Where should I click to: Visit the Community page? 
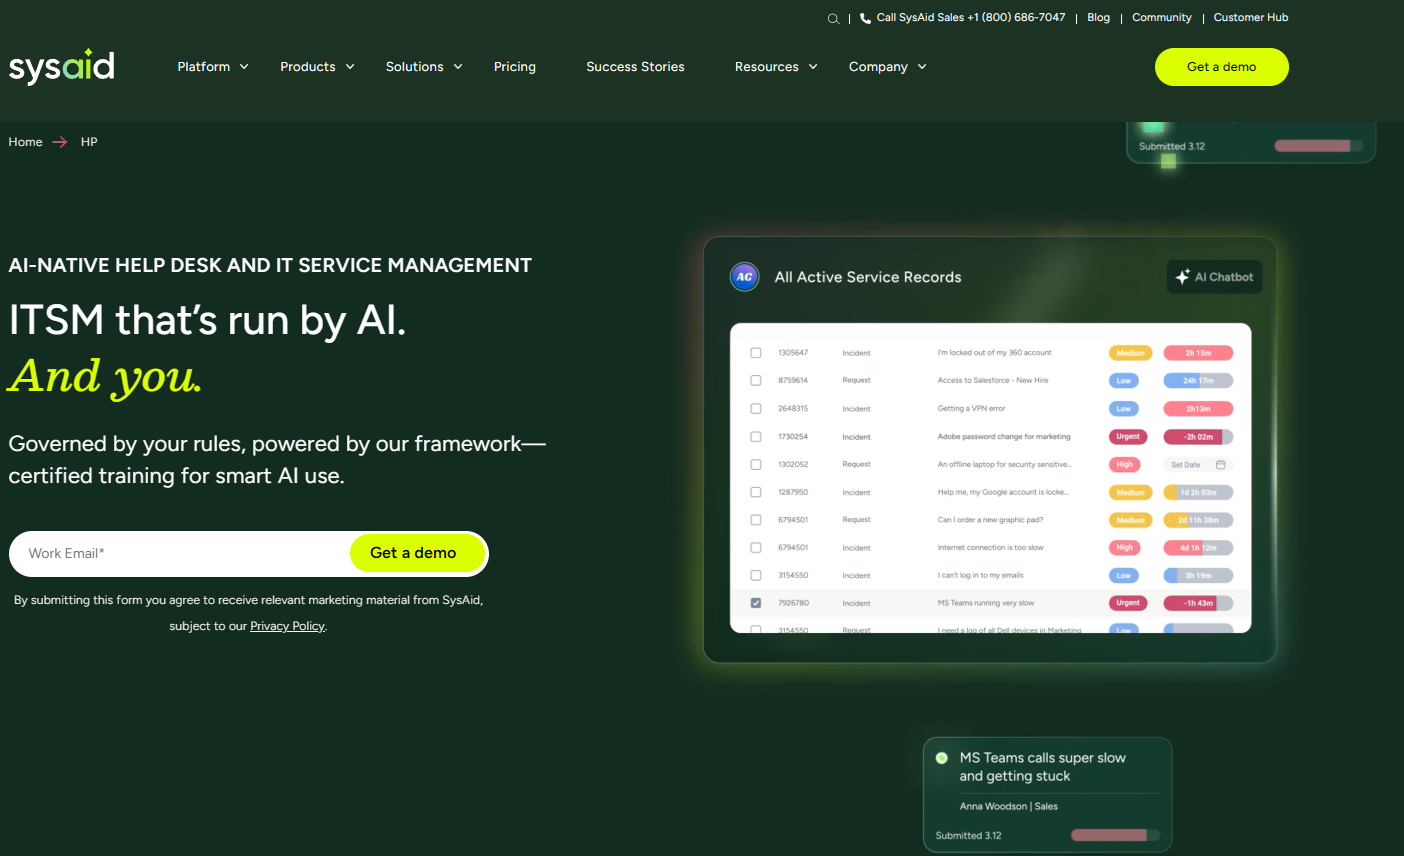pos(1162,18)
